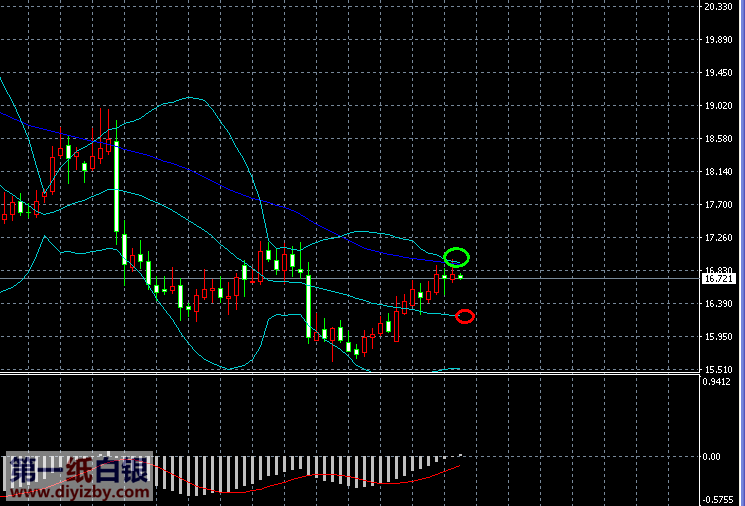Click the 19.020 price axis label
This screenshot has height=506, width=745.
point(719,106)
